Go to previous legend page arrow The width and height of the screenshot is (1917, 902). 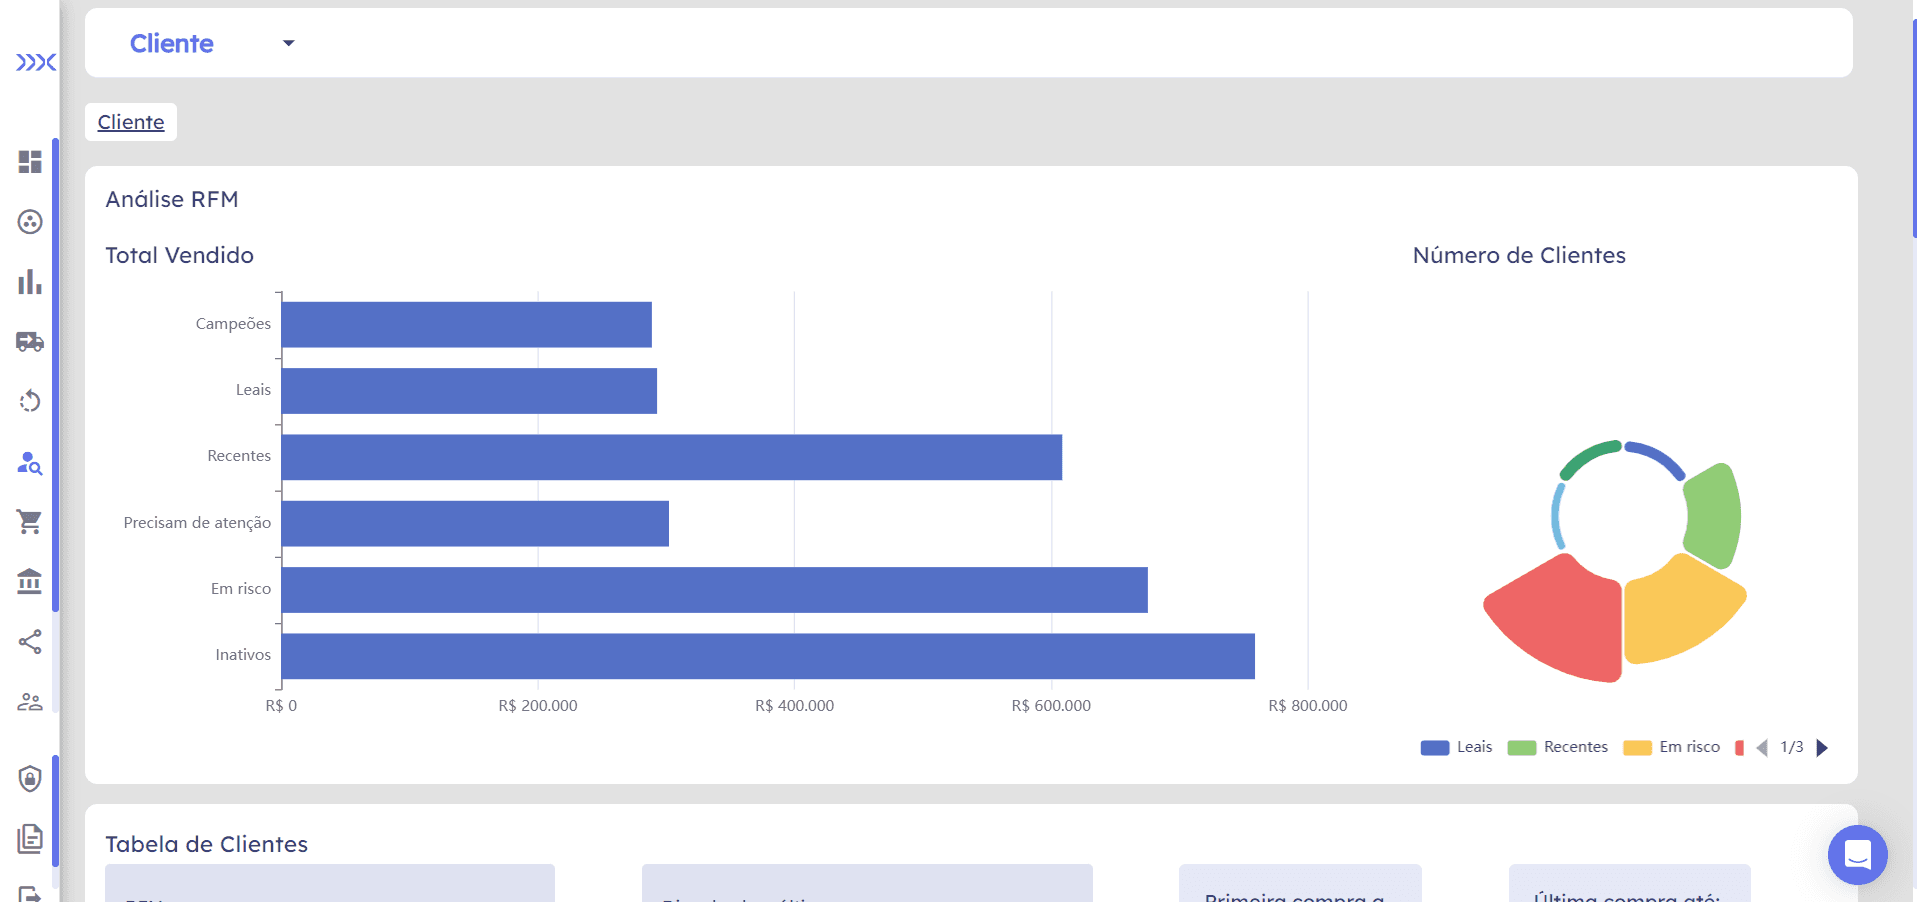click(x=1762, y=748)
